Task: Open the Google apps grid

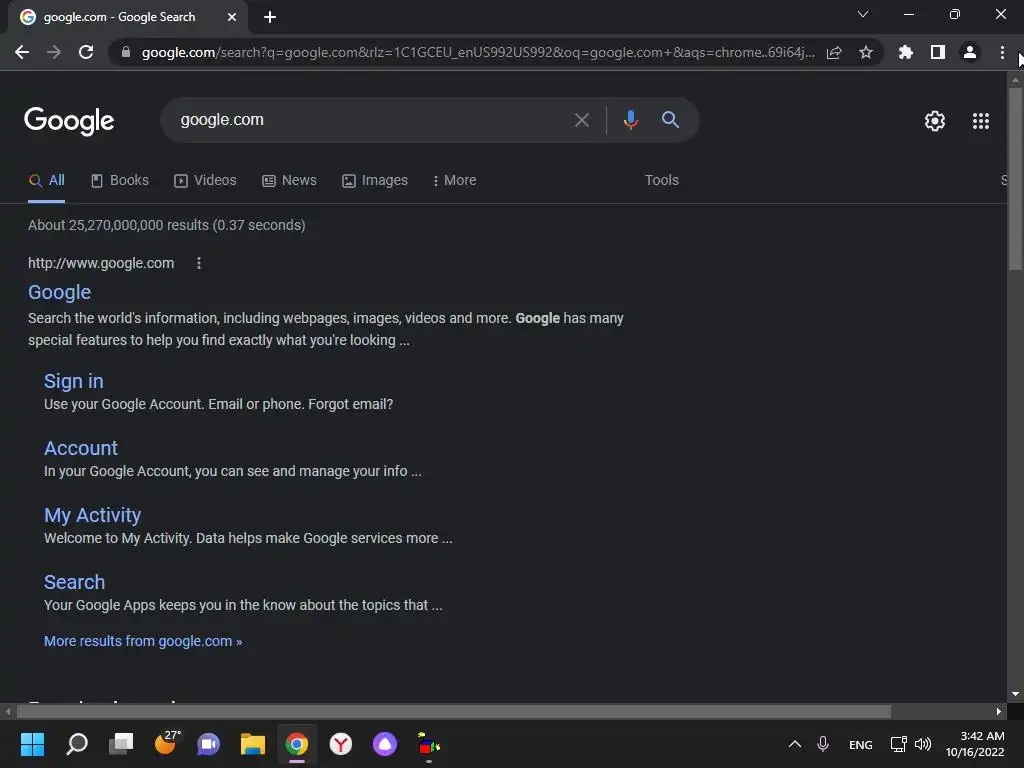Action: (981, 121)
